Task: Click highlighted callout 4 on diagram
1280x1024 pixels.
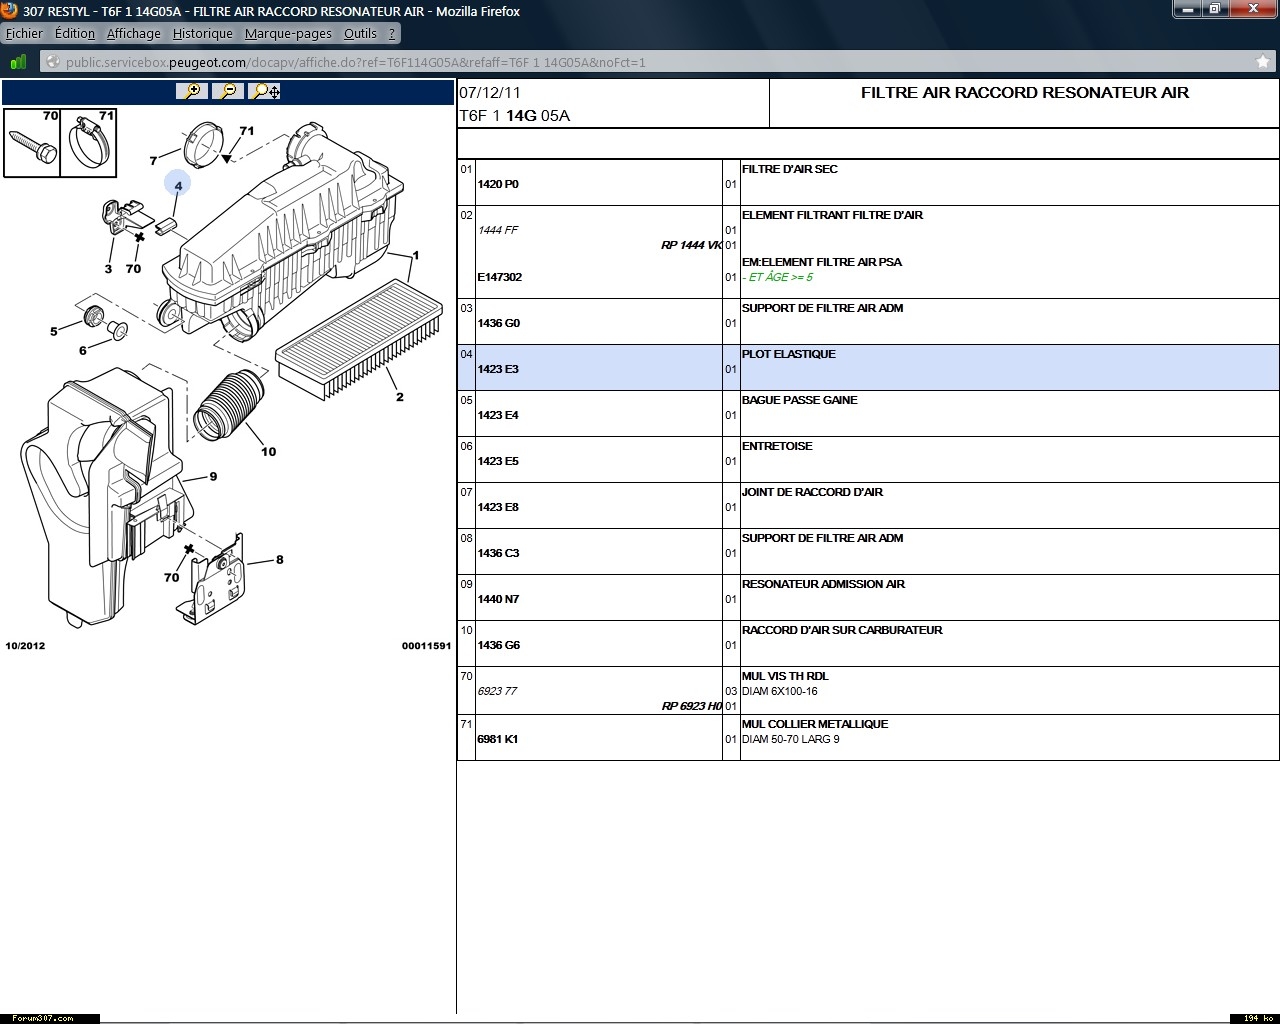Action: (x=178, y=185)
